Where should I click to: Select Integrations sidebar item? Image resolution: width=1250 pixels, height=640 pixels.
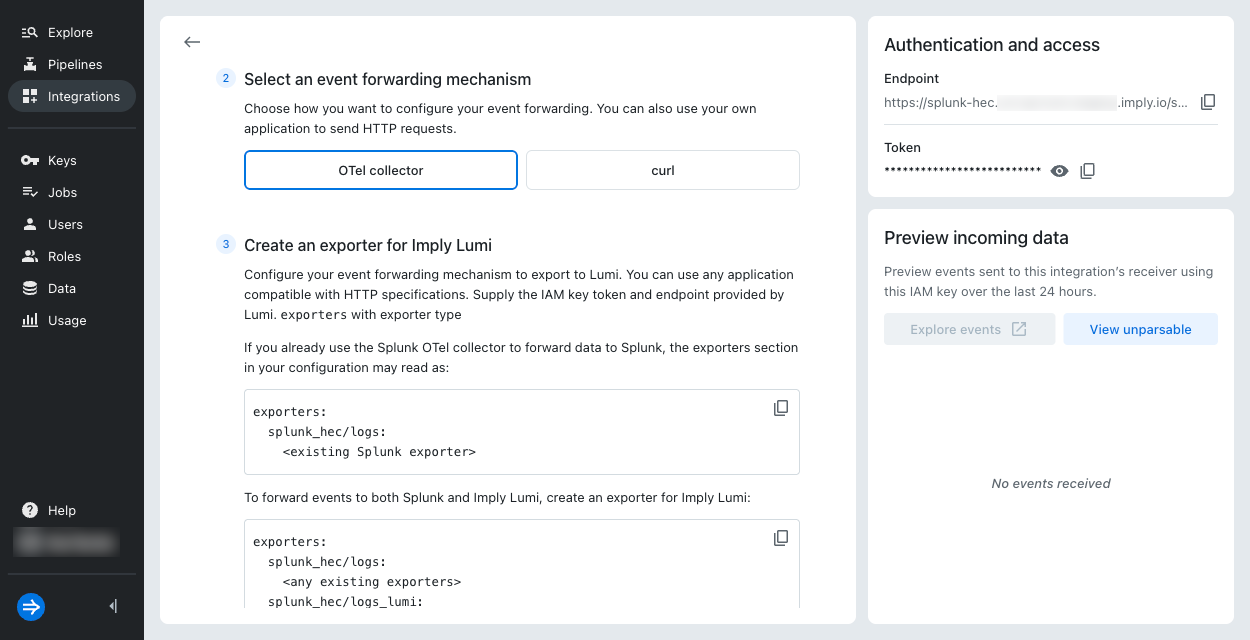pos(71,96)
